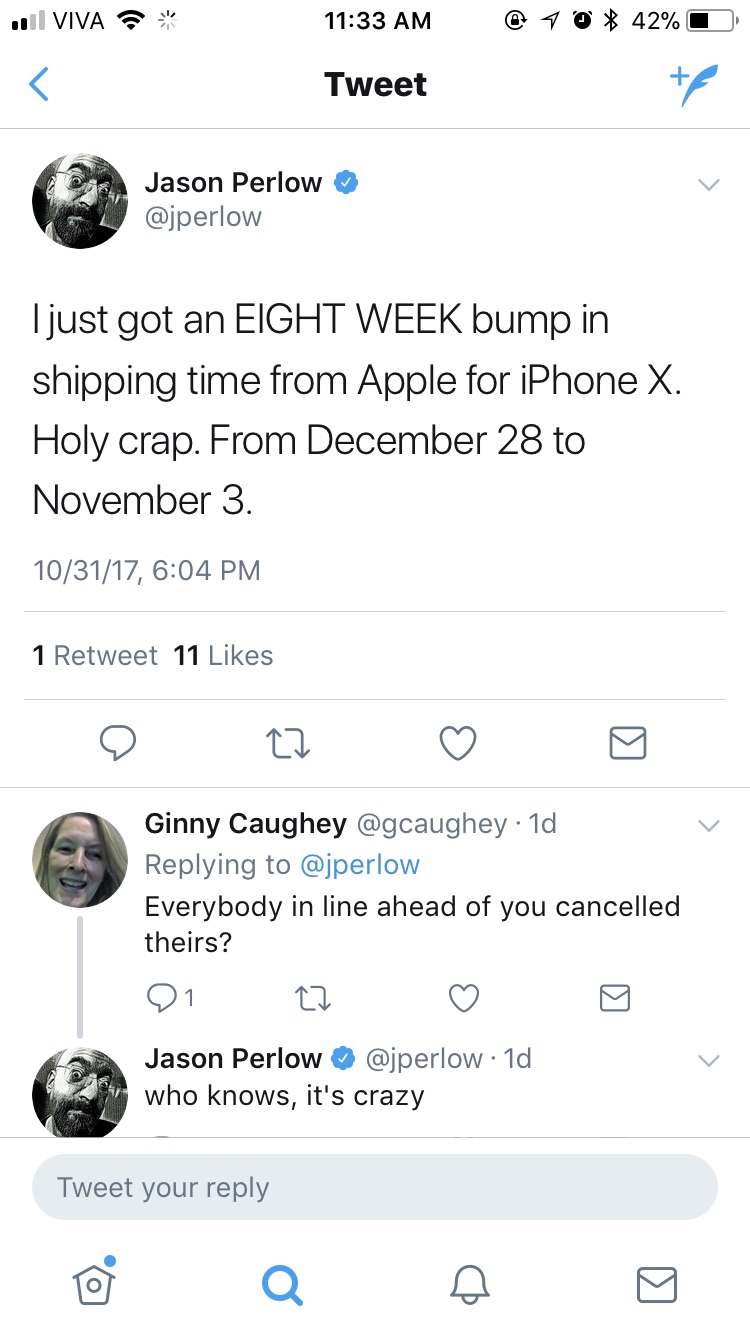This screenshot has height=1334, width=750.
Task: Open the Notifications bell tab
Action: pos(469,1283)
